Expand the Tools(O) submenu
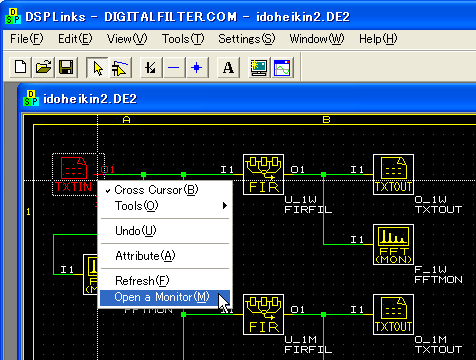This screenshot has height=360, width=476. point(165,206)
